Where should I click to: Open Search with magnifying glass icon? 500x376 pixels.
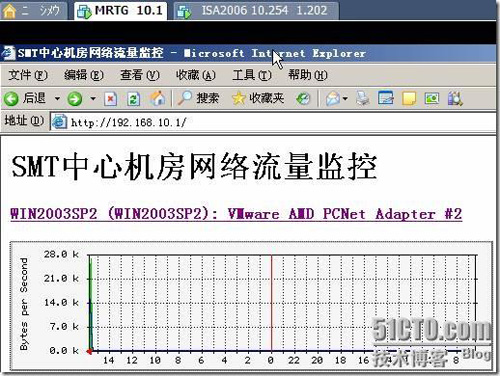(184, 98)
